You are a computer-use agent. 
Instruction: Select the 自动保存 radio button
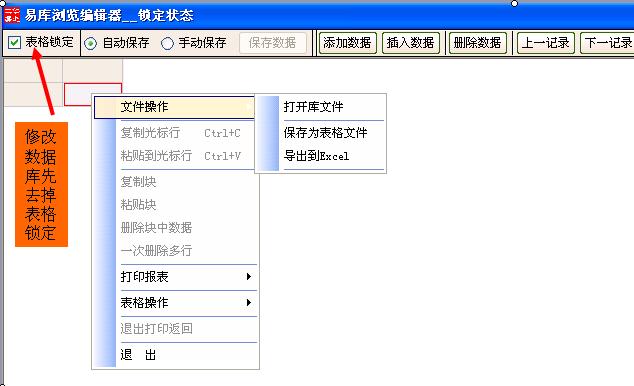click(91, 43)
